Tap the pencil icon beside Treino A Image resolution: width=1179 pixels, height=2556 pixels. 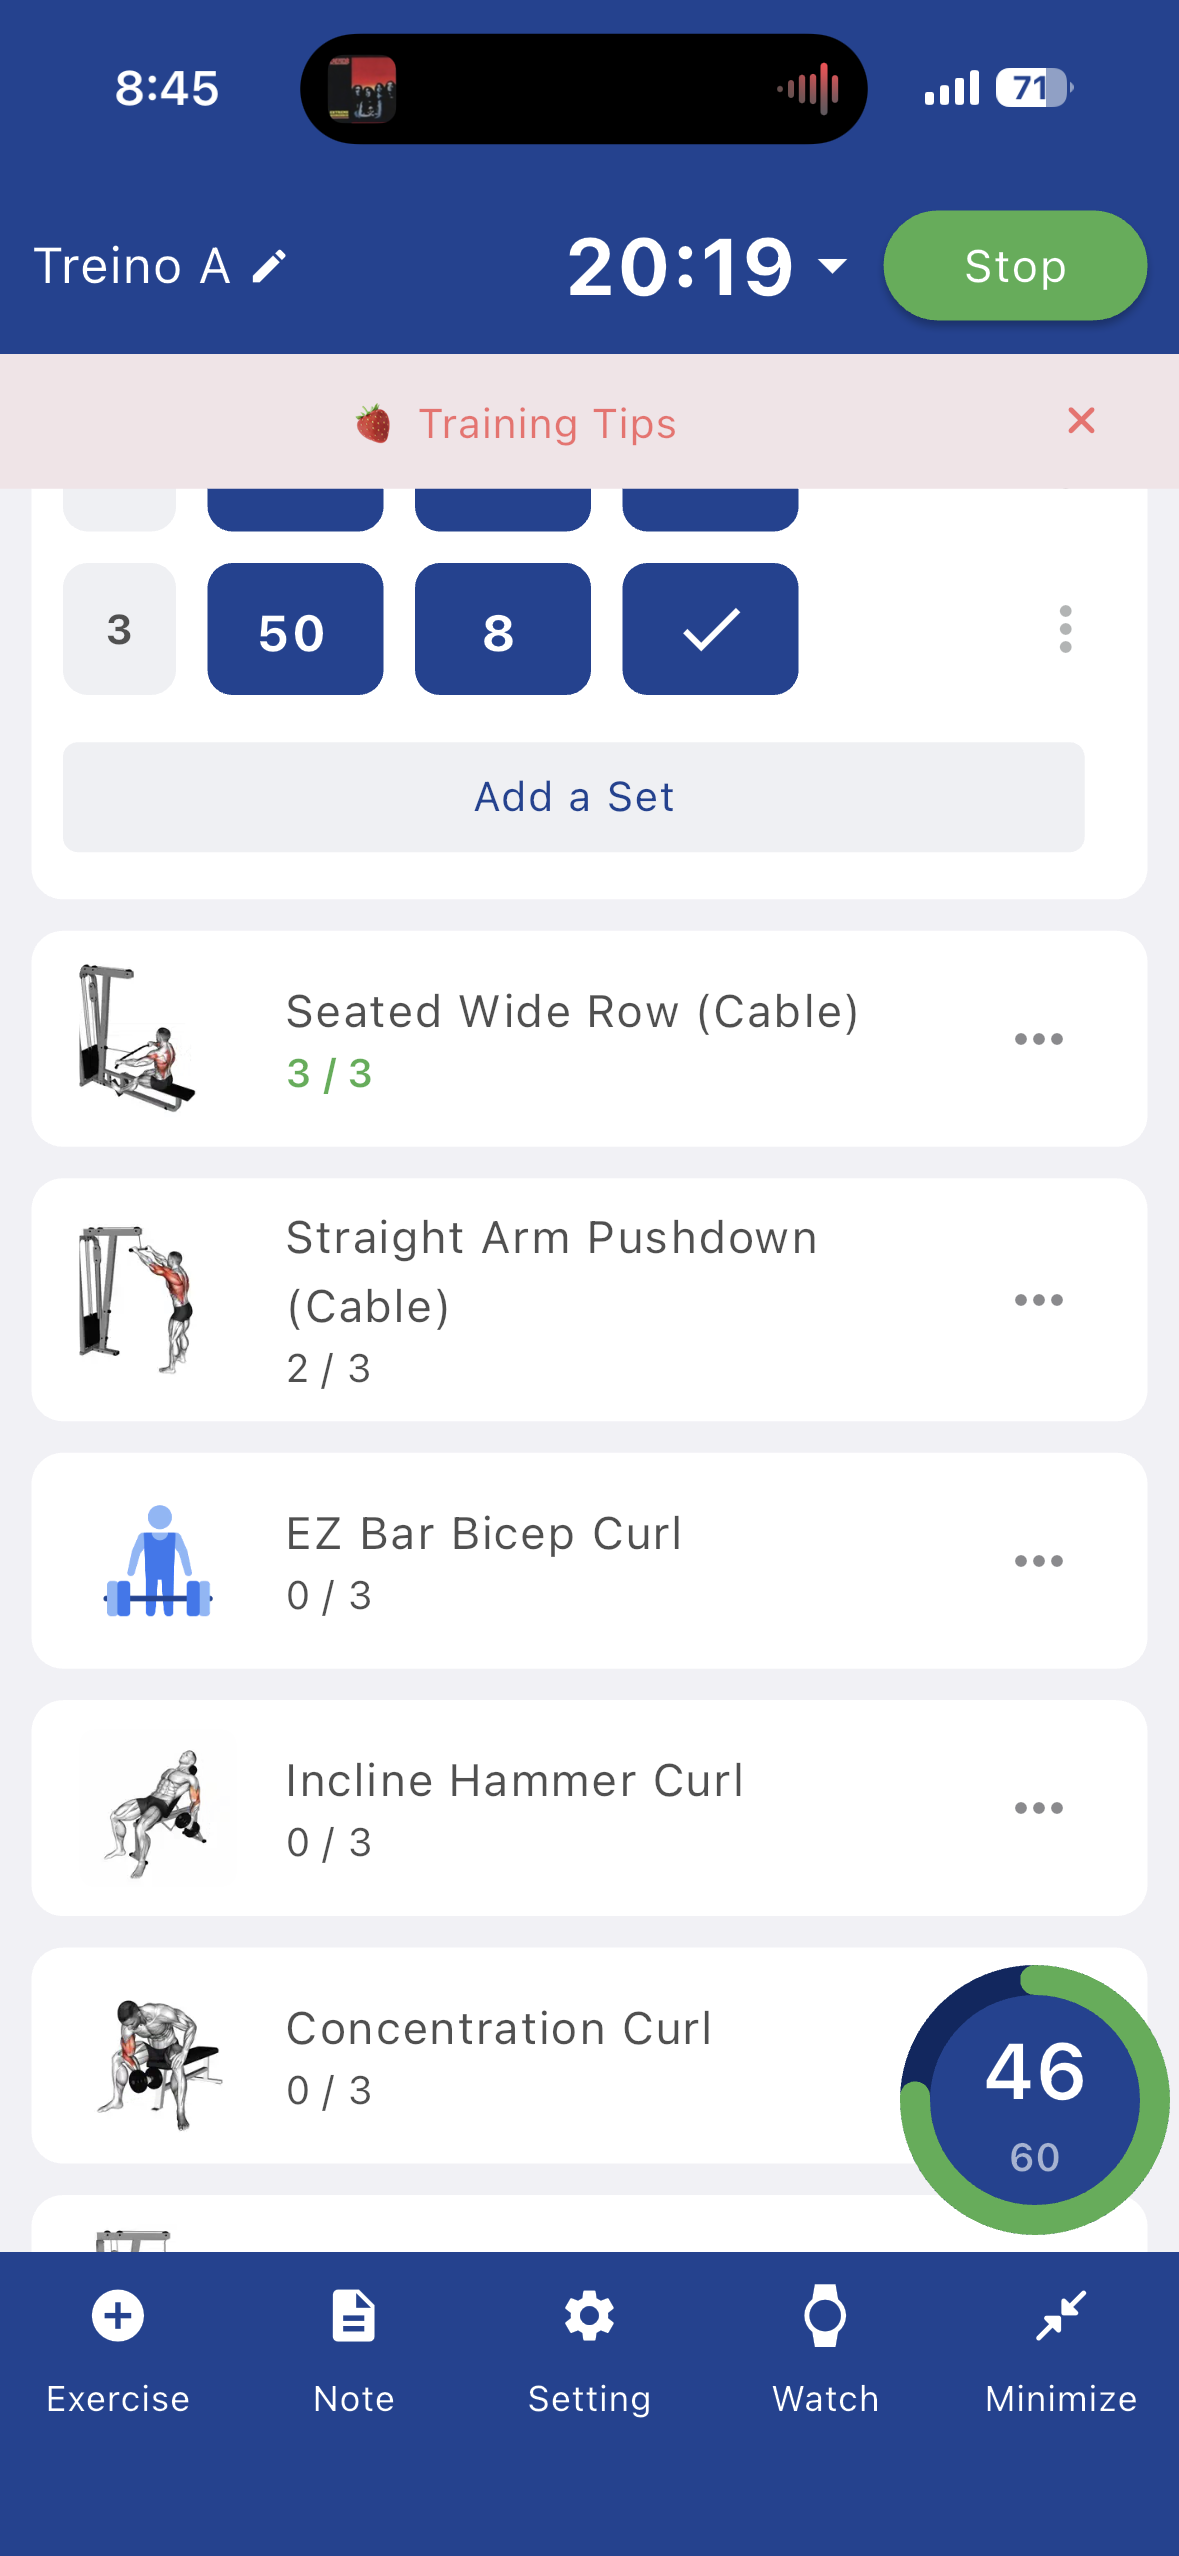(x=269, y=267)
